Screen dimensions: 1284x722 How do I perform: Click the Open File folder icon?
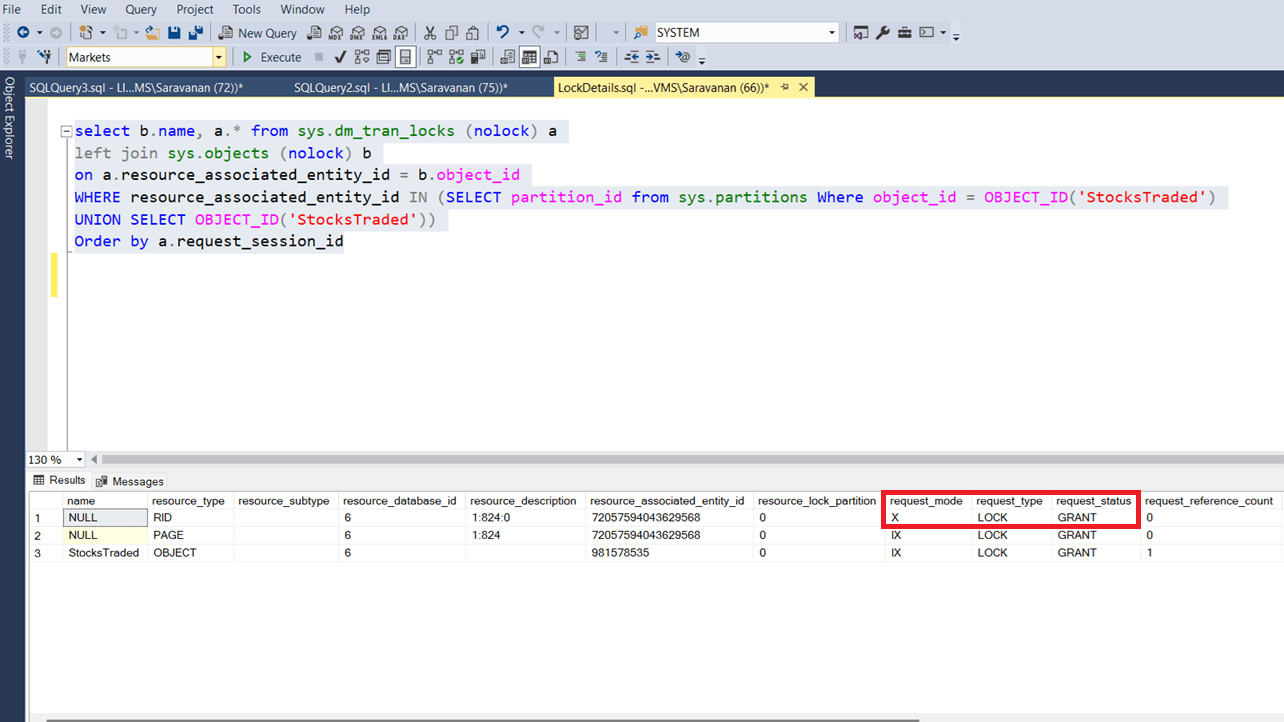pos(152,33)
